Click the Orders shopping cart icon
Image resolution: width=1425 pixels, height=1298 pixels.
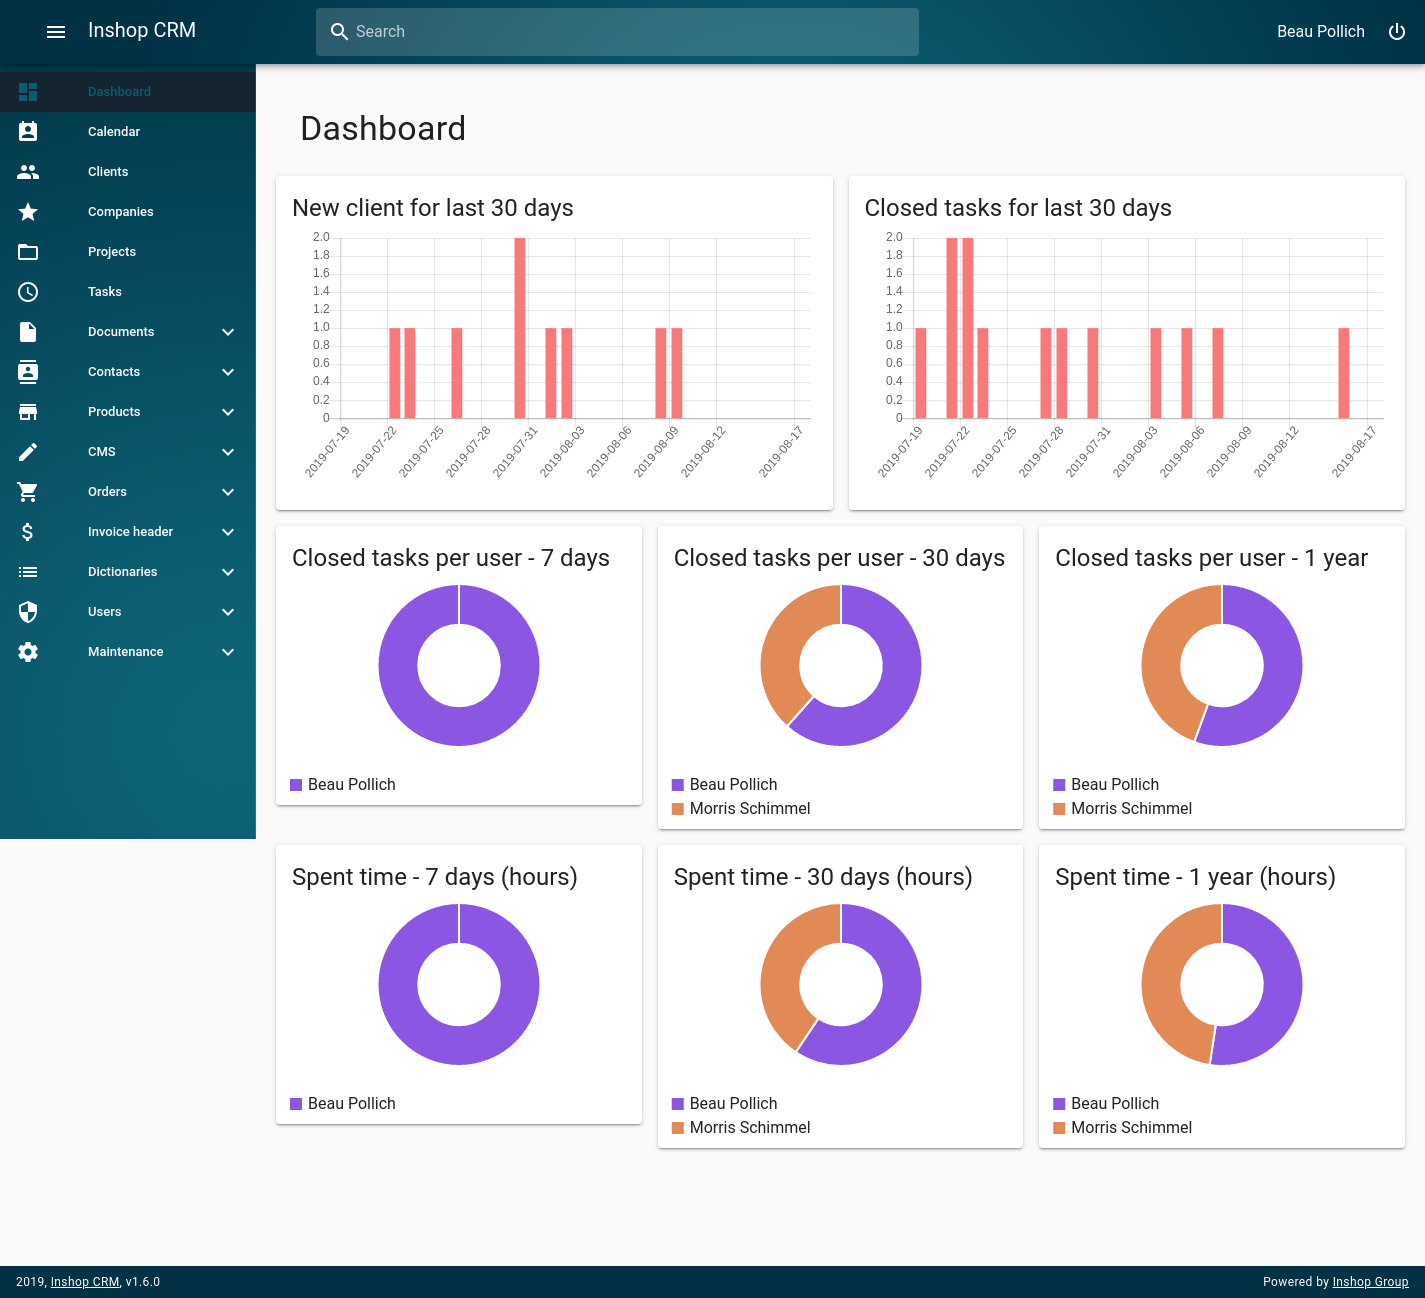[28, 492]
